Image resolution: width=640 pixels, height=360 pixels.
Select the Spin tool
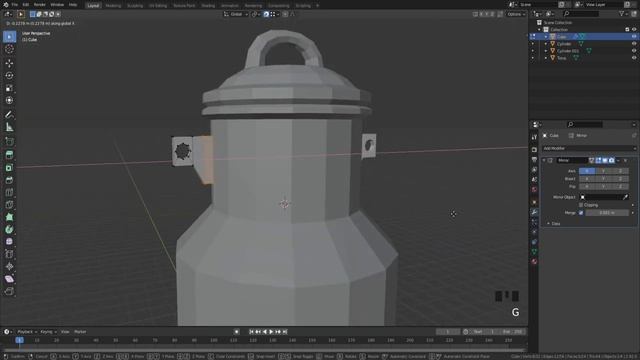click(x=9, y=229)
